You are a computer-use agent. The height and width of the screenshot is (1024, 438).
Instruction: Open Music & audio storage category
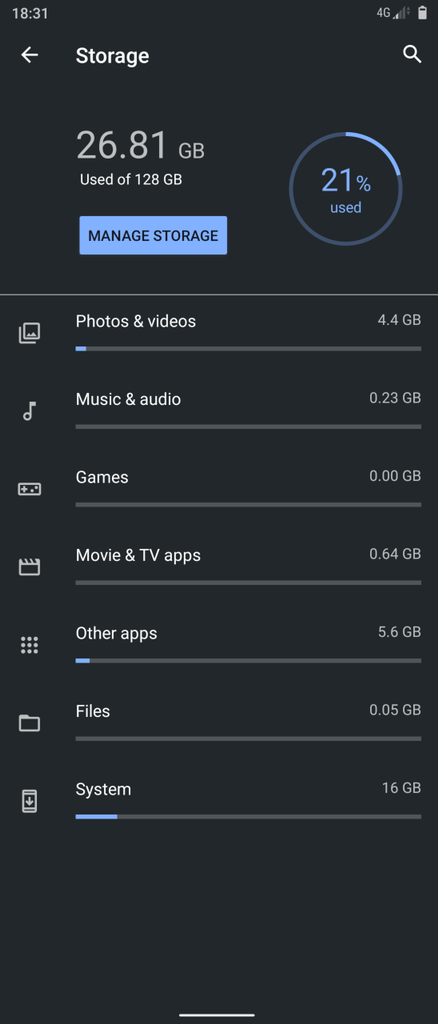(219, 411)
